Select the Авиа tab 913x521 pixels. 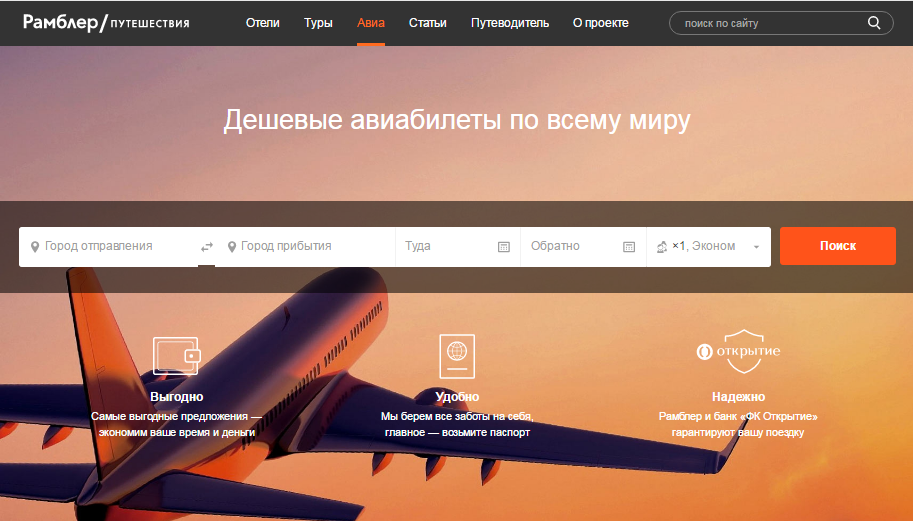pos(371,23)
